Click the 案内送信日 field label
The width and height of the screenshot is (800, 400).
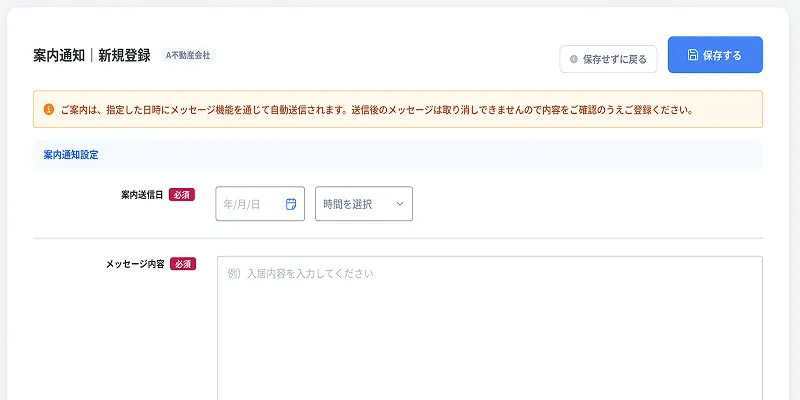142,194
